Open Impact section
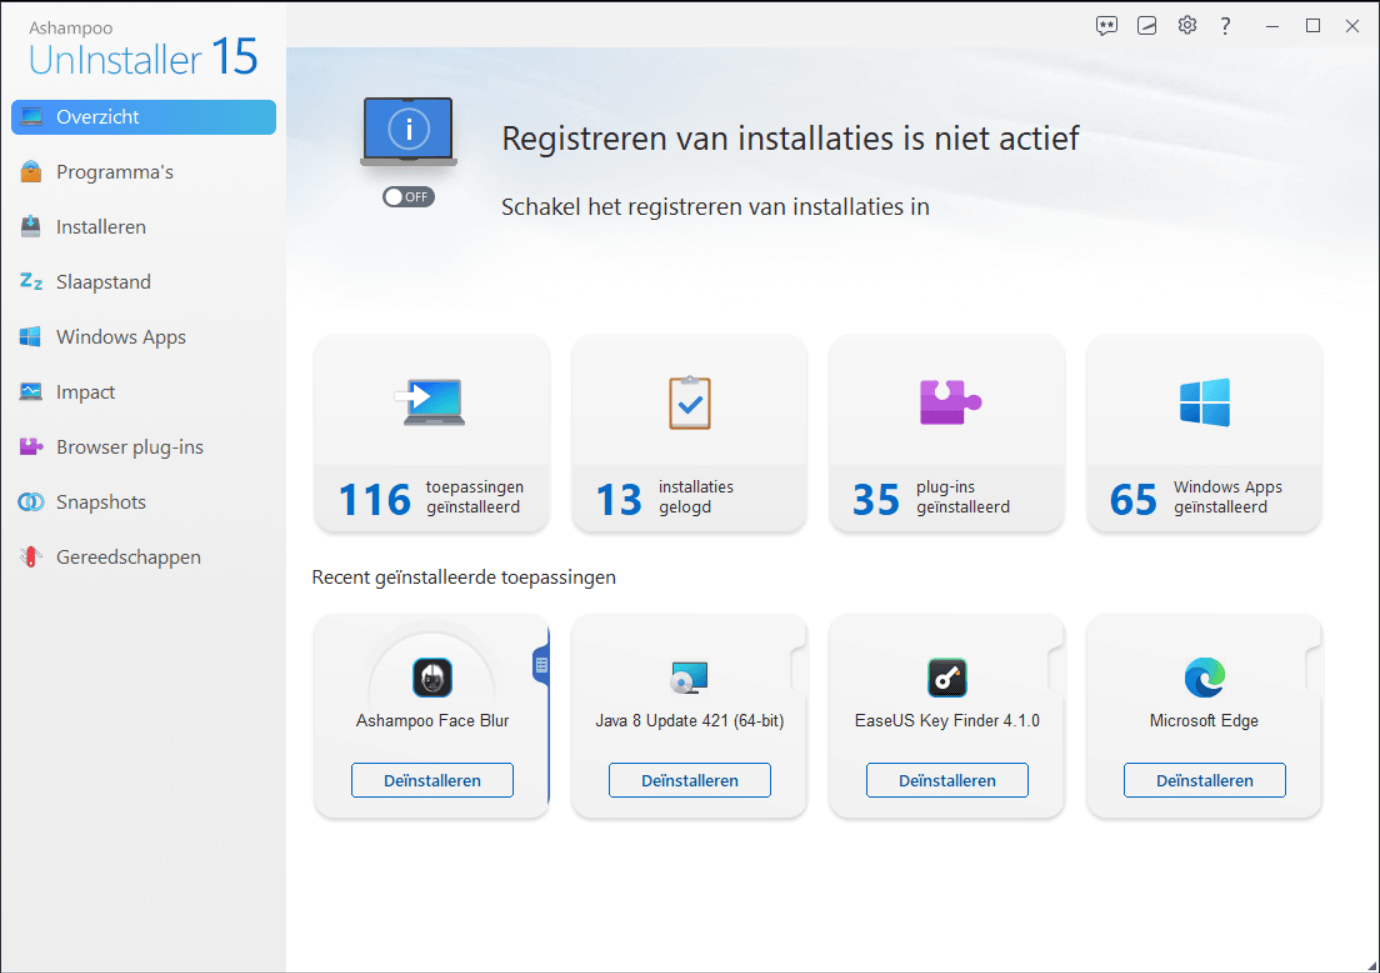The width and height of the screenshot is (1380, 973). (x=143, y=392)
